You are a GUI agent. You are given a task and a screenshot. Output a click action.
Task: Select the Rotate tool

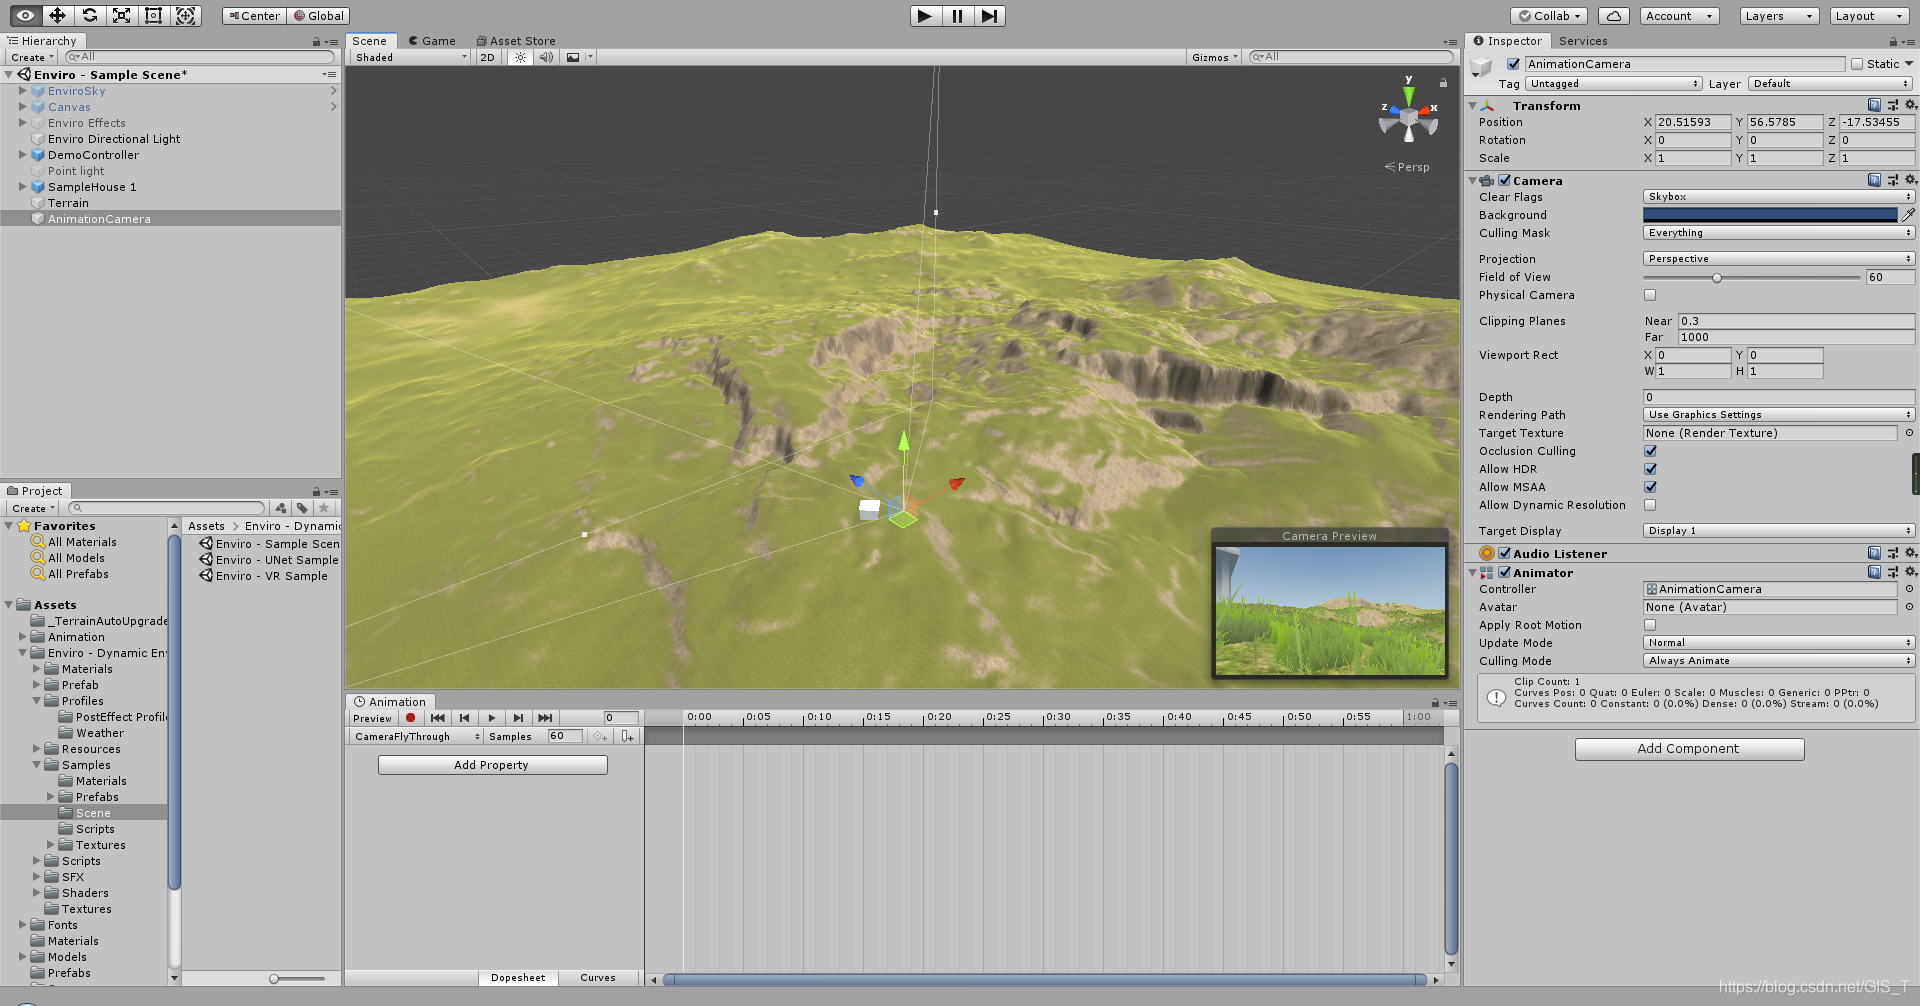[89, 15]
